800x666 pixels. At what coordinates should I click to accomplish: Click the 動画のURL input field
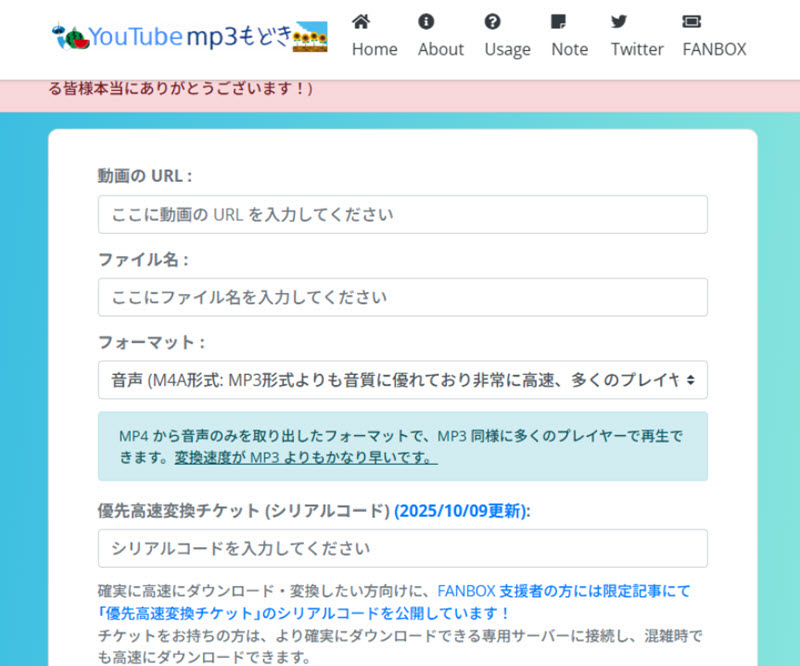(400, 214)
